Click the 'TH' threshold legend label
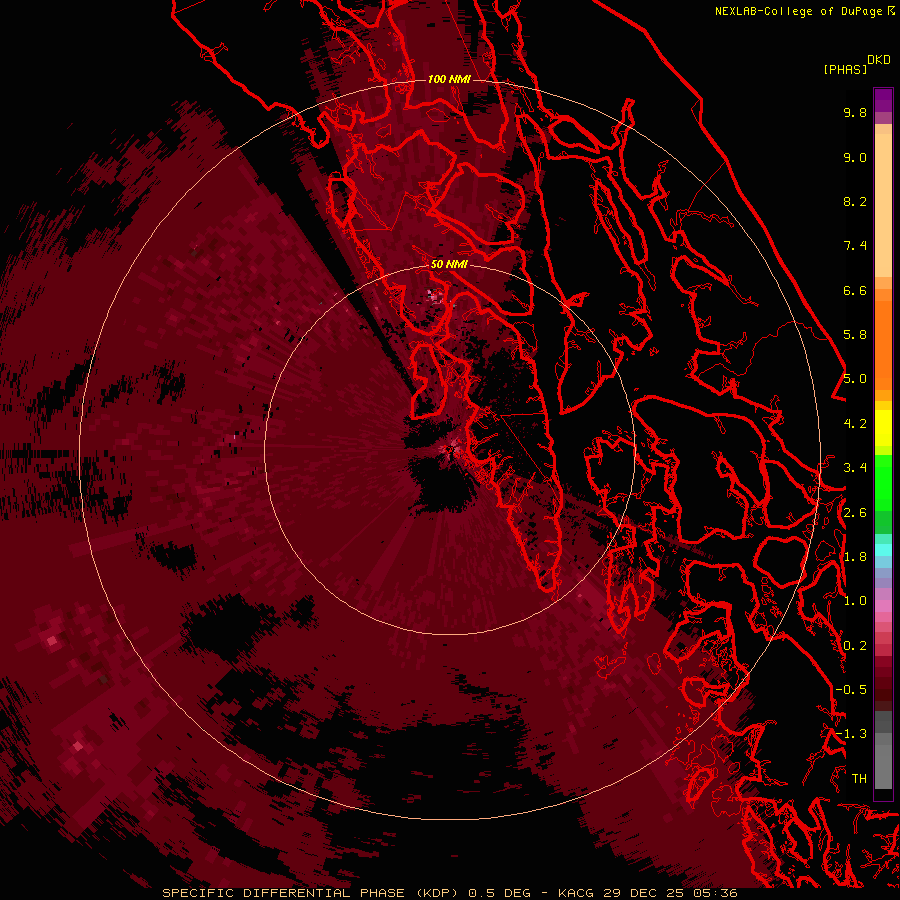The image size is (900, 900). [859, 779]
